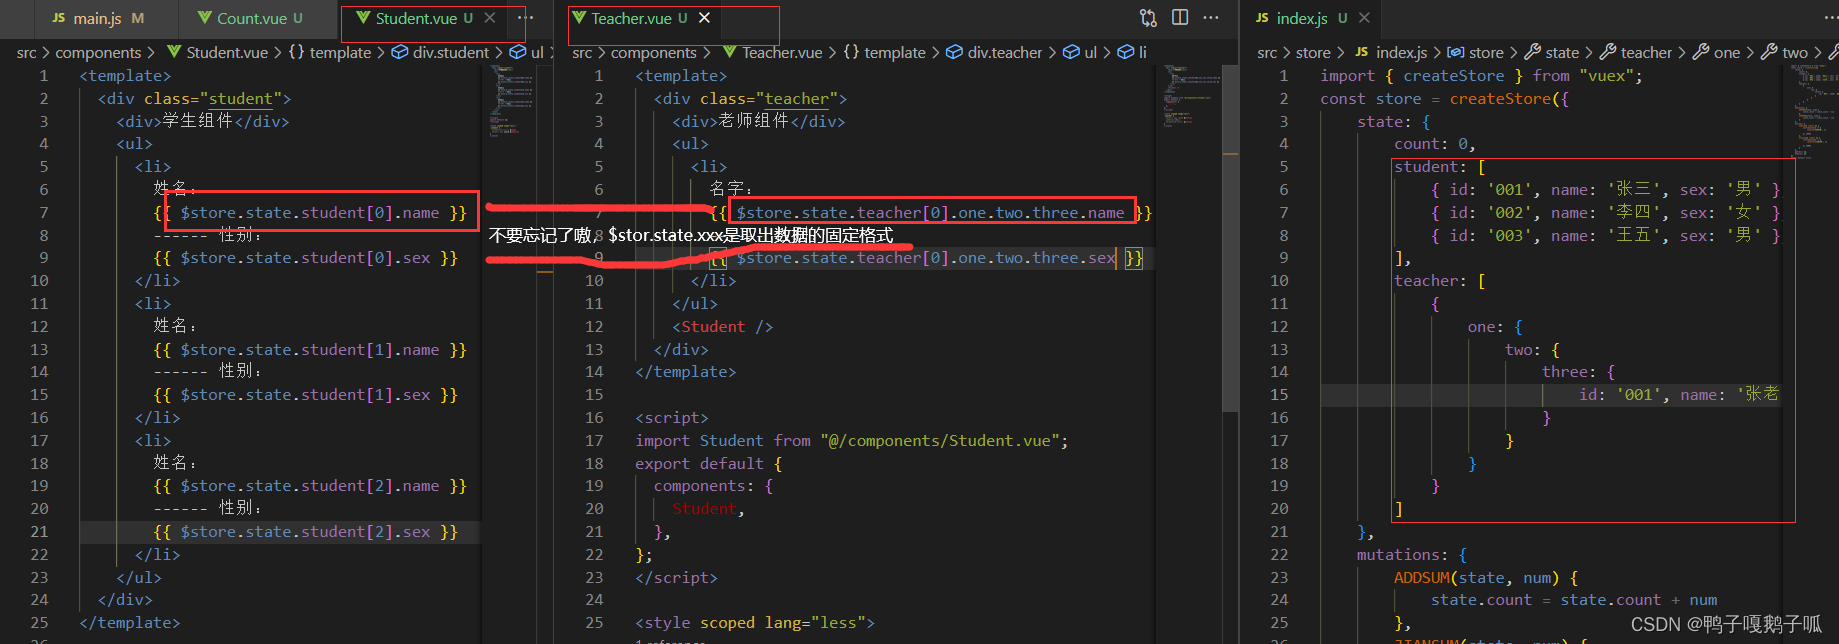Click the mutations: { line
1839x644 pixels.
1411,555
